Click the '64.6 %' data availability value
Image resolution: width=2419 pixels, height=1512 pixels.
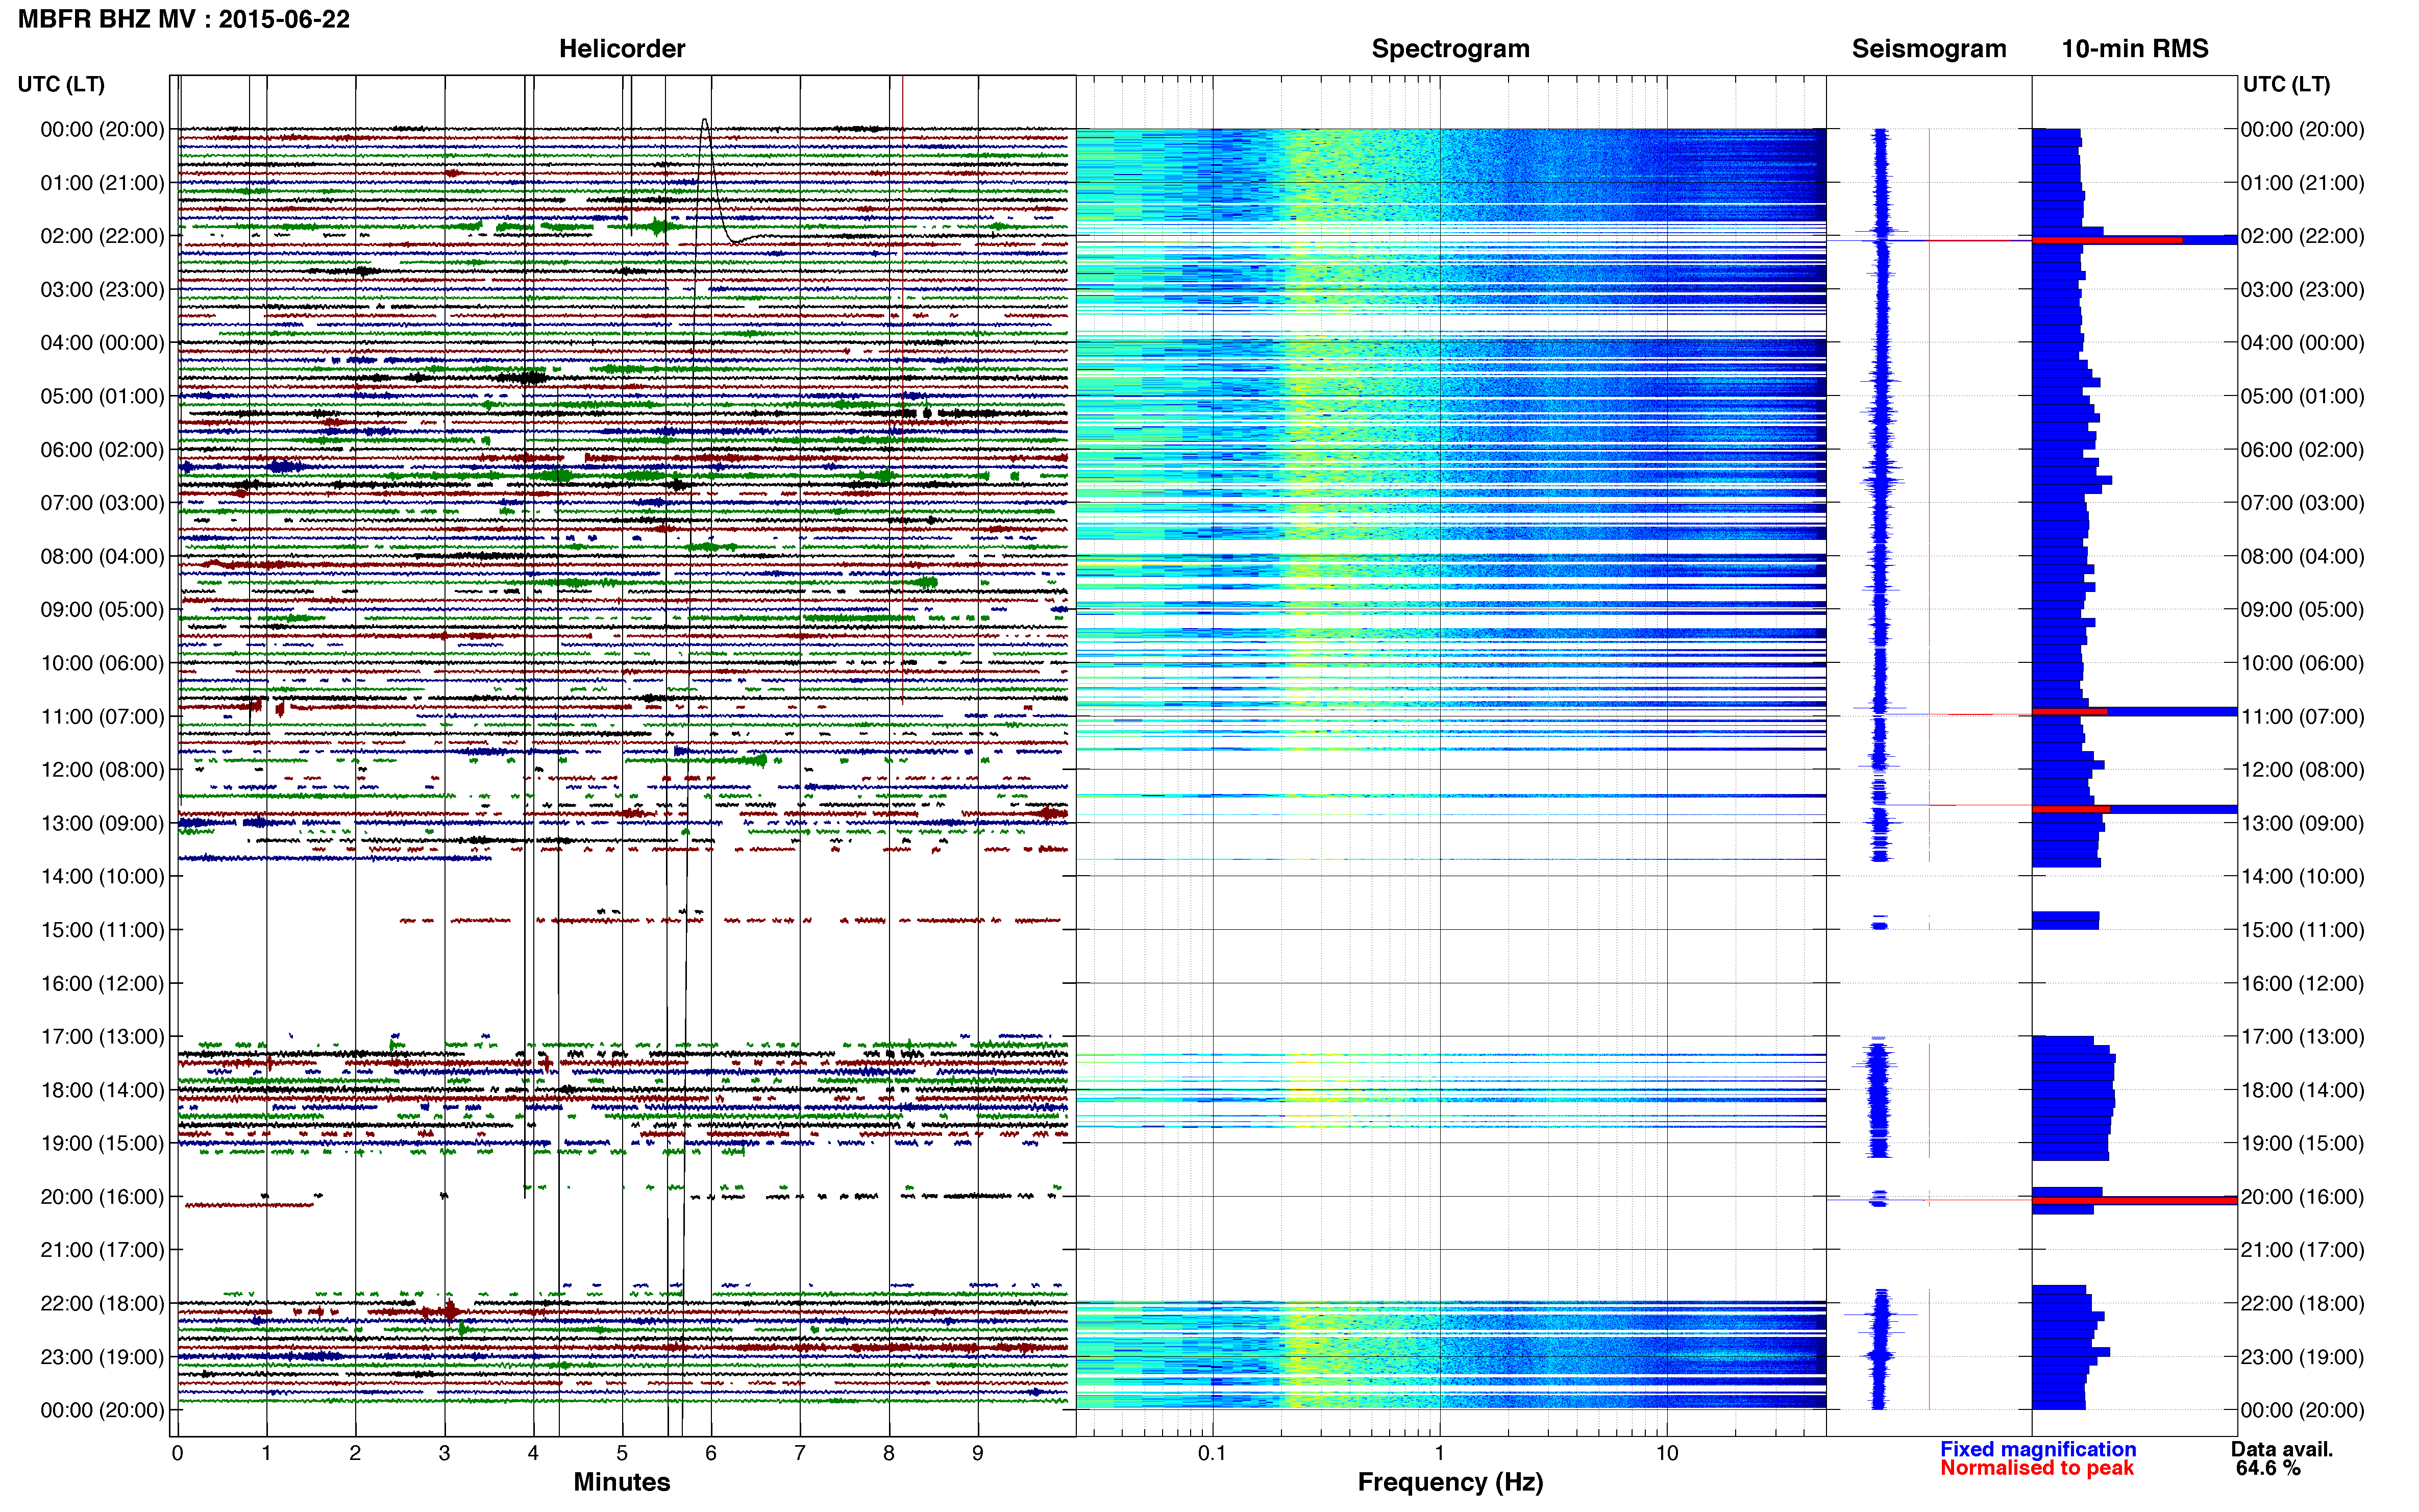(2268, 1468)
